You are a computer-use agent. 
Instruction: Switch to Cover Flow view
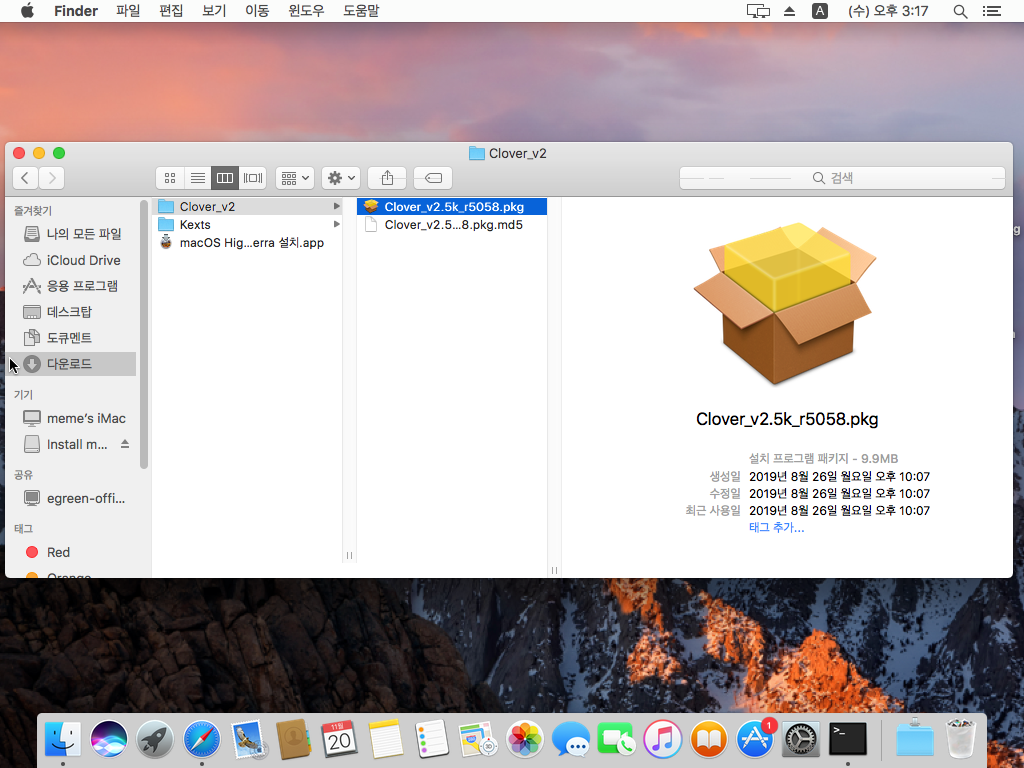click(253, 178)
